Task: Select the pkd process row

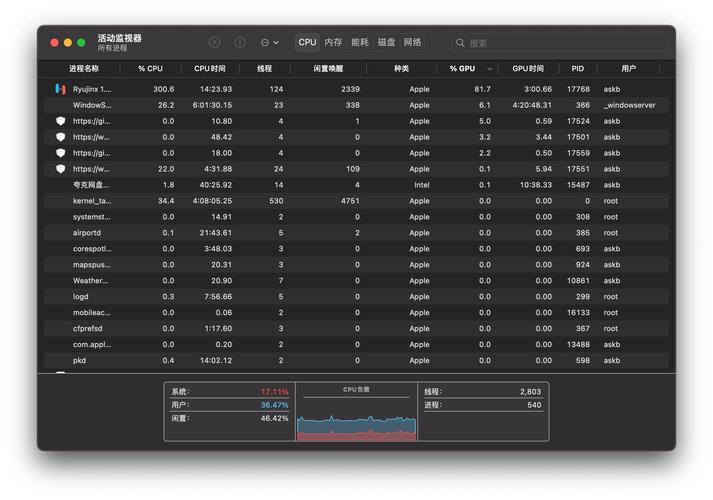Action: (356, 360)
